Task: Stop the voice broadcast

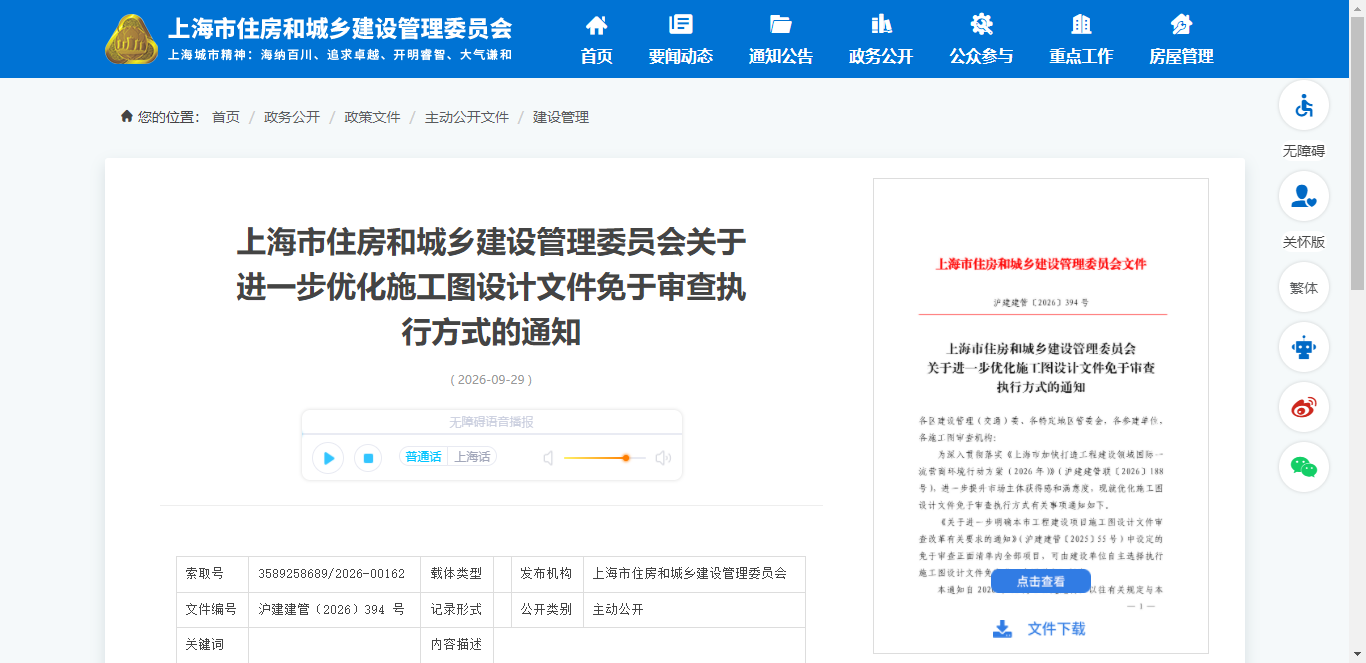Action: click(368, 458)
